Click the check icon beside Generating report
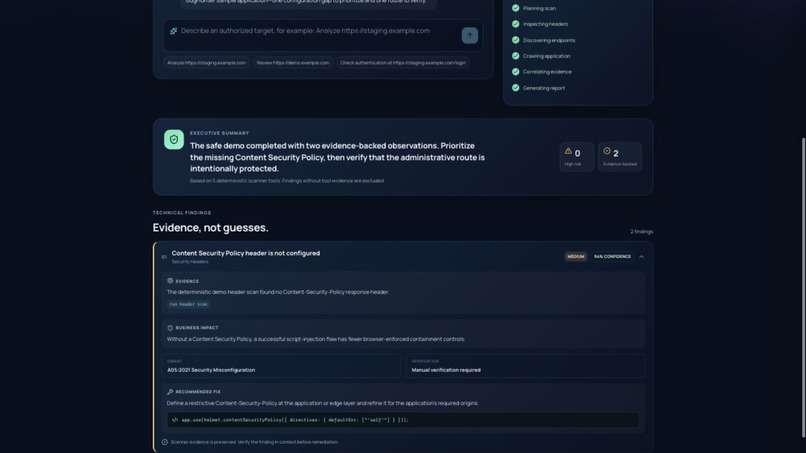This screenshot has width=806, height=453. click(516, 87)
